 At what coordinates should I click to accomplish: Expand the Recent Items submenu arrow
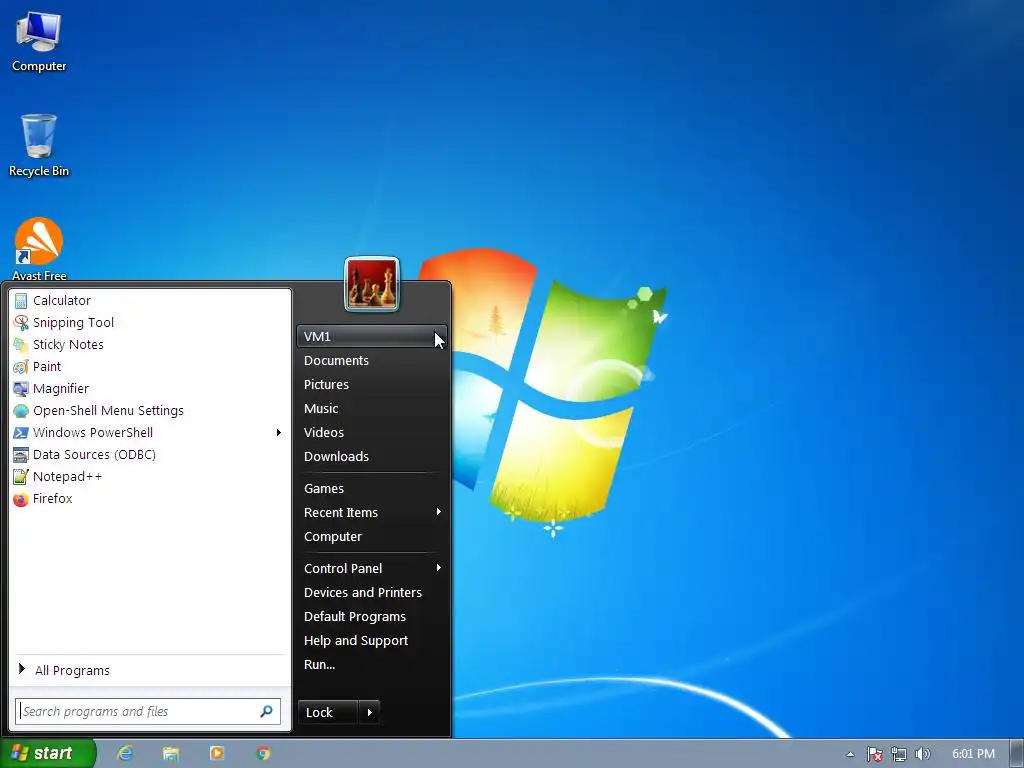439,512
